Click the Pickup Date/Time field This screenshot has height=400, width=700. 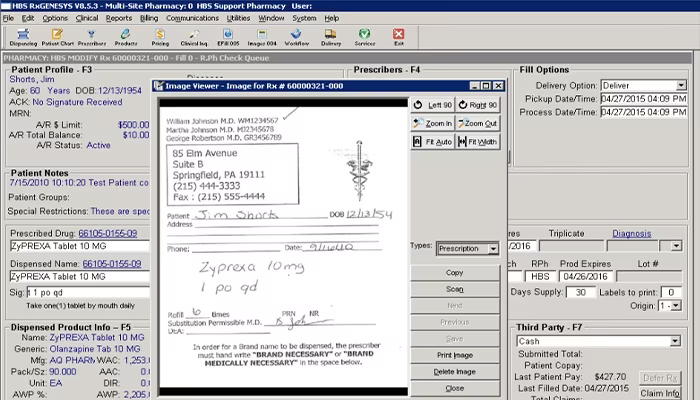pyautogui.click(x=644, y=99)
